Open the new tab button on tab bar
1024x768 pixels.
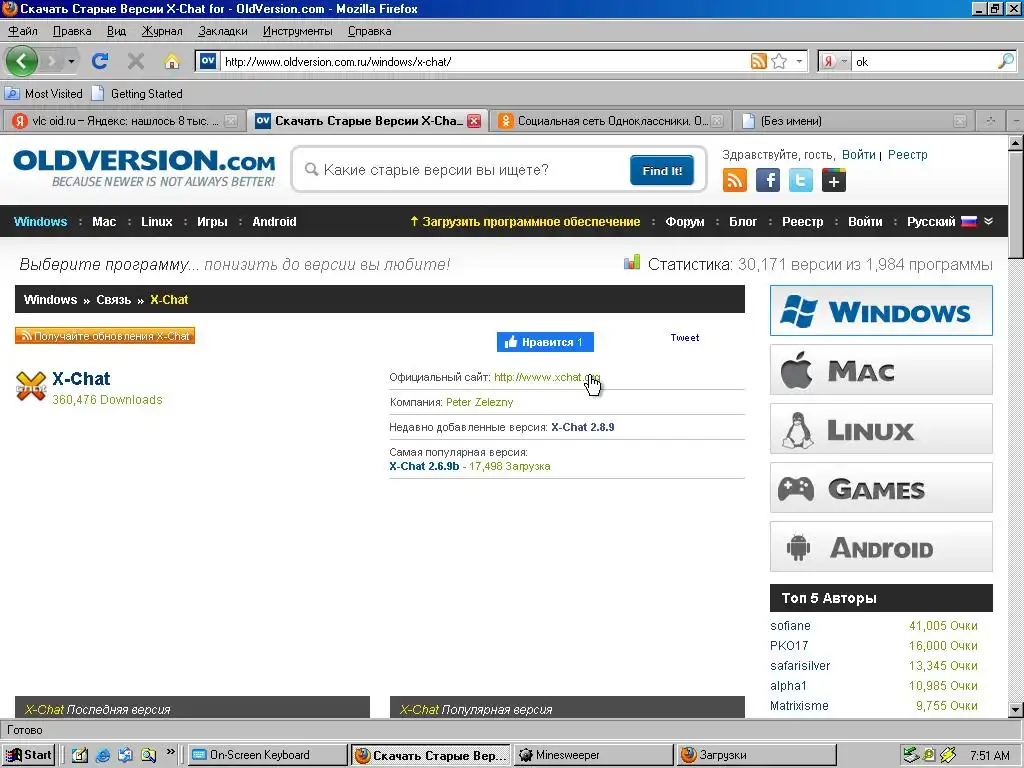click(x=990, y=121)
